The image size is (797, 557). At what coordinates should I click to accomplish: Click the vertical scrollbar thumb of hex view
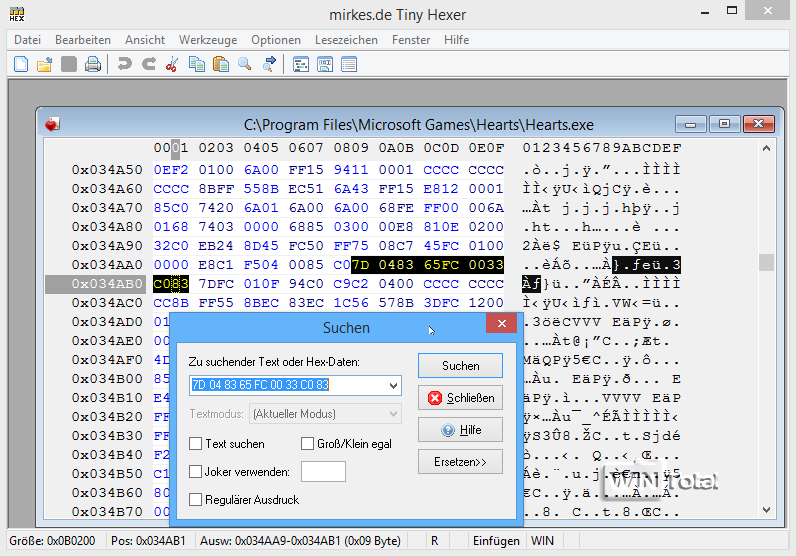click(766, 262)
